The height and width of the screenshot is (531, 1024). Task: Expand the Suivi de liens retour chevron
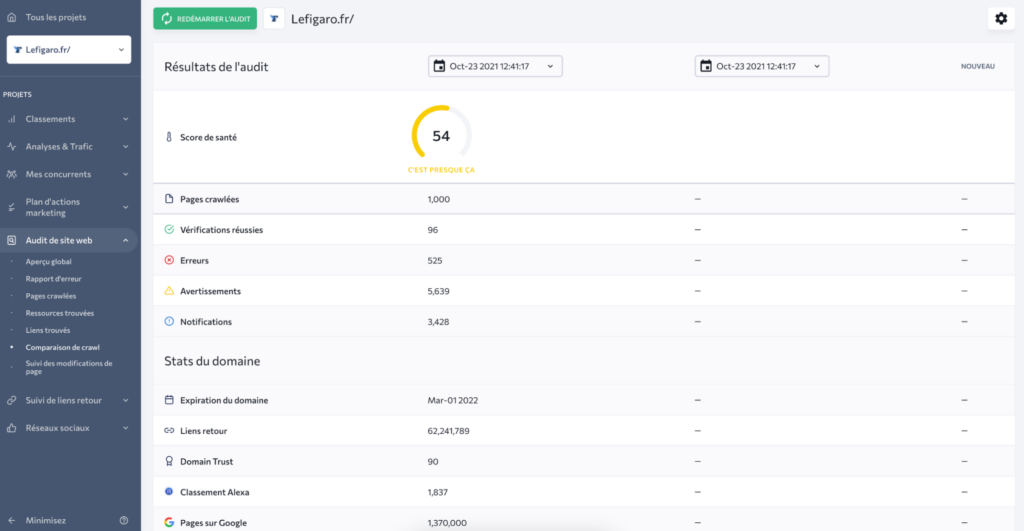125,400
